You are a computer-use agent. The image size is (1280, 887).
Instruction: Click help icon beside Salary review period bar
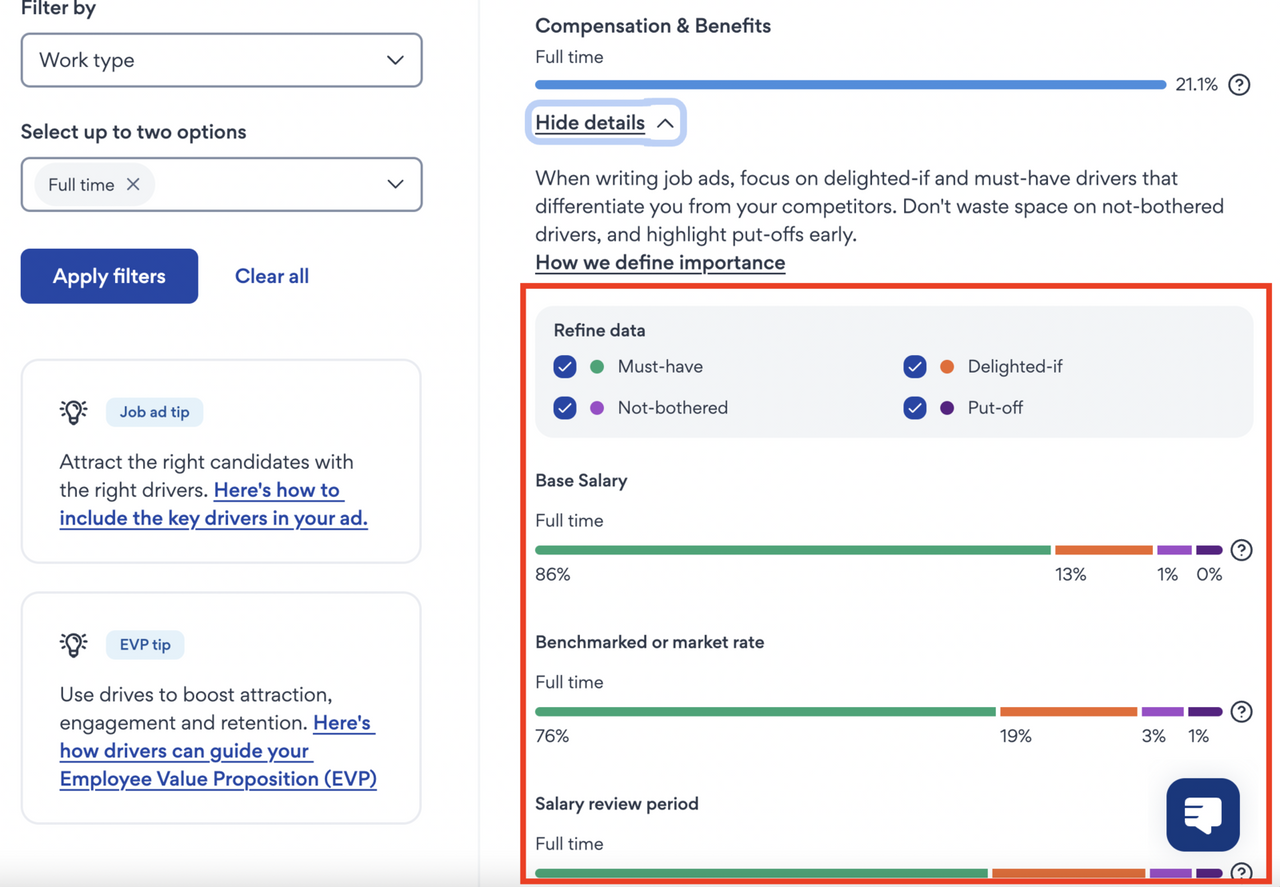1241,872
